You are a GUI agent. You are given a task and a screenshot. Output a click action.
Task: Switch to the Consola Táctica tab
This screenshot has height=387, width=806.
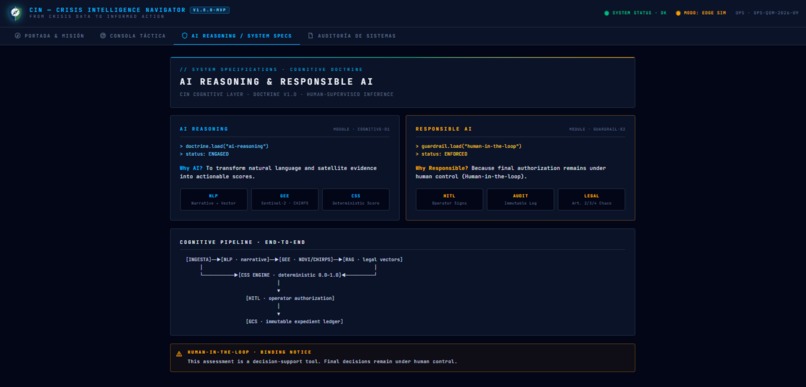pos(133,36)
